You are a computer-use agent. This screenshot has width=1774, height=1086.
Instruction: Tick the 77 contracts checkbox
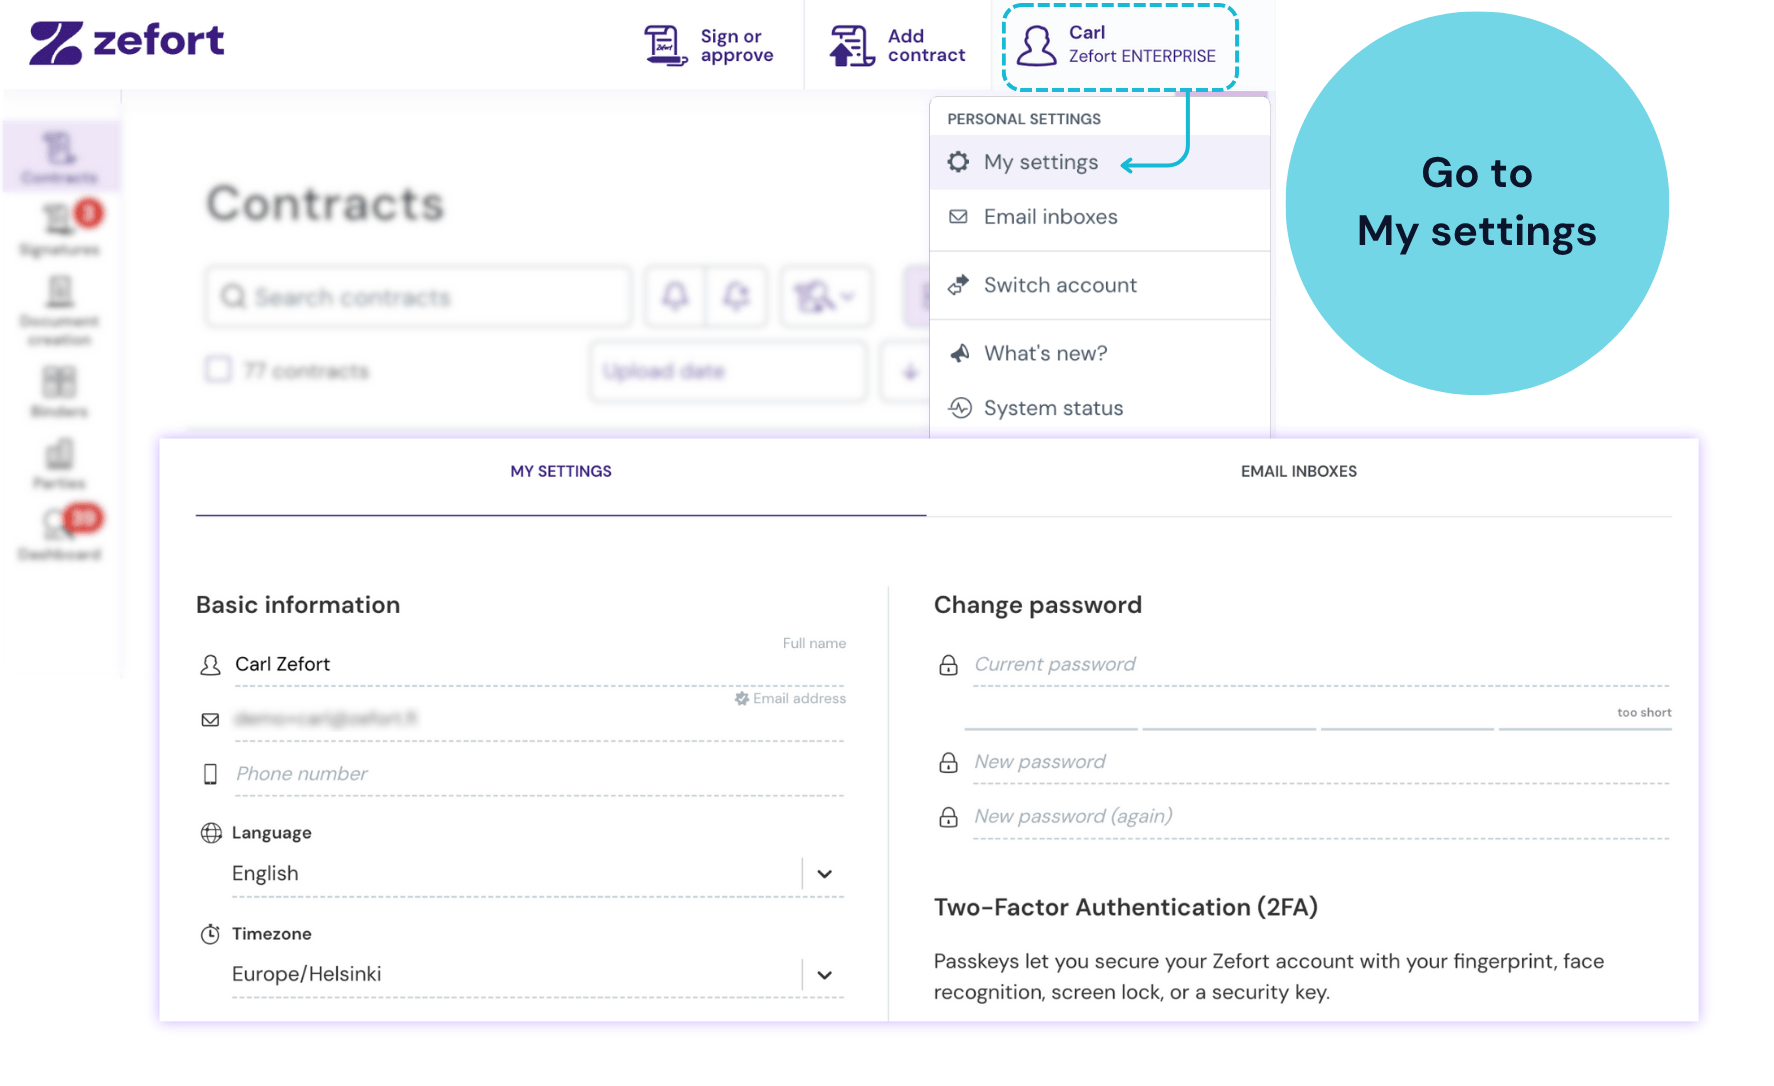[218, 370]
